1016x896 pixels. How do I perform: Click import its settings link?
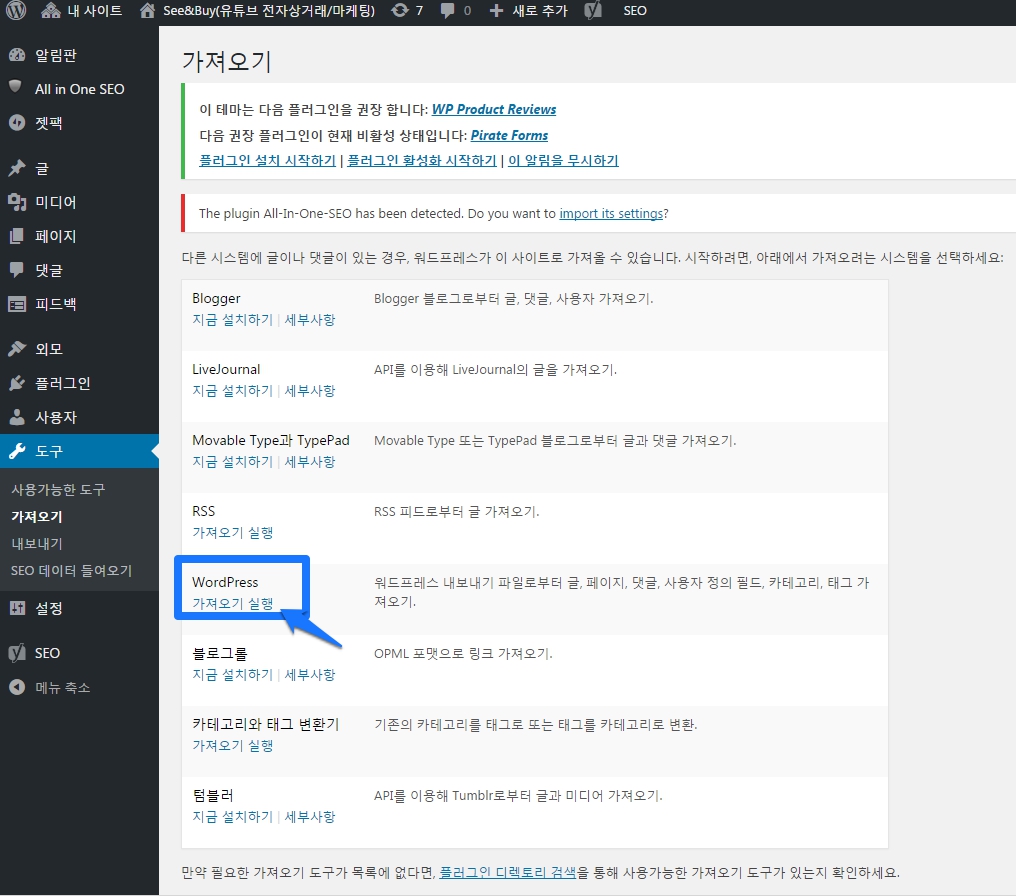click(610, 213)
